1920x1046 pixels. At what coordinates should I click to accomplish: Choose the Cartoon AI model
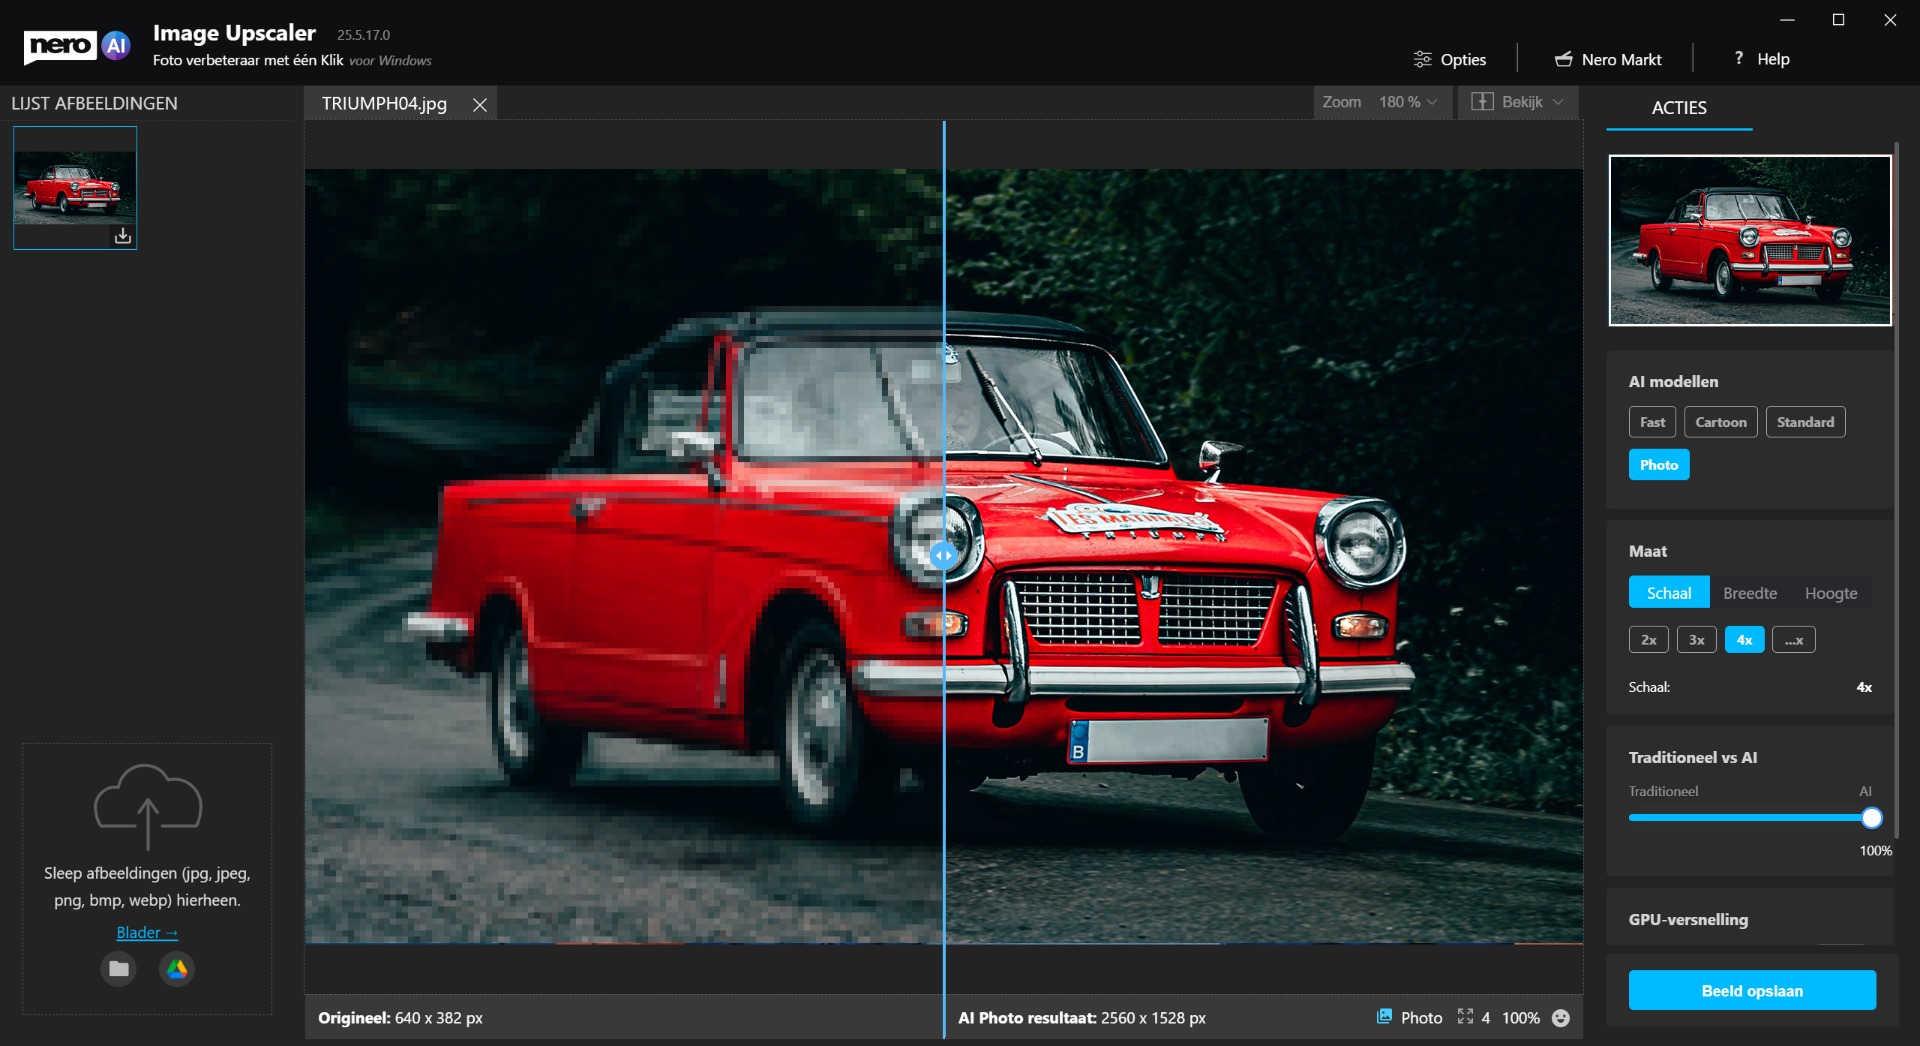(1720, 422)
